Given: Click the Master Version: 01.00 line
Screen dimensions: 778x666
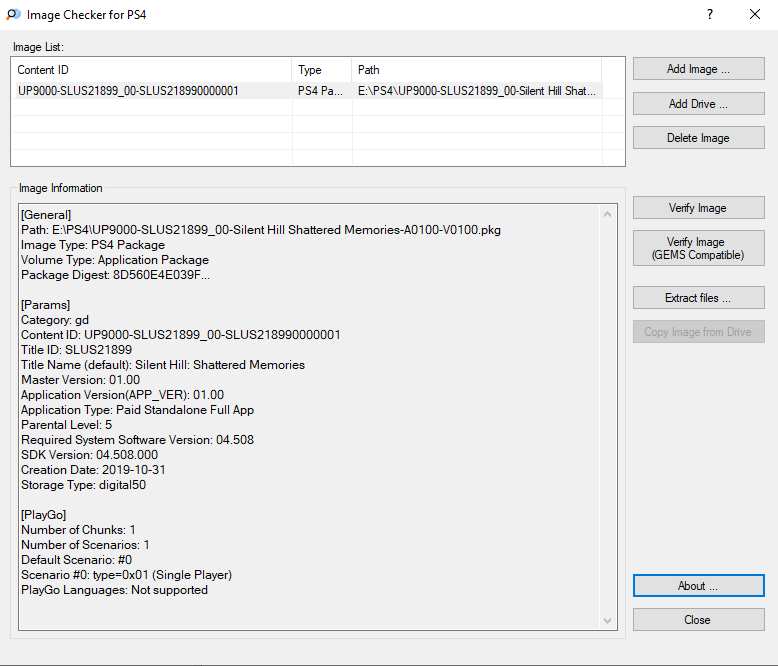Looking at the screenshot, I should 80,380.
